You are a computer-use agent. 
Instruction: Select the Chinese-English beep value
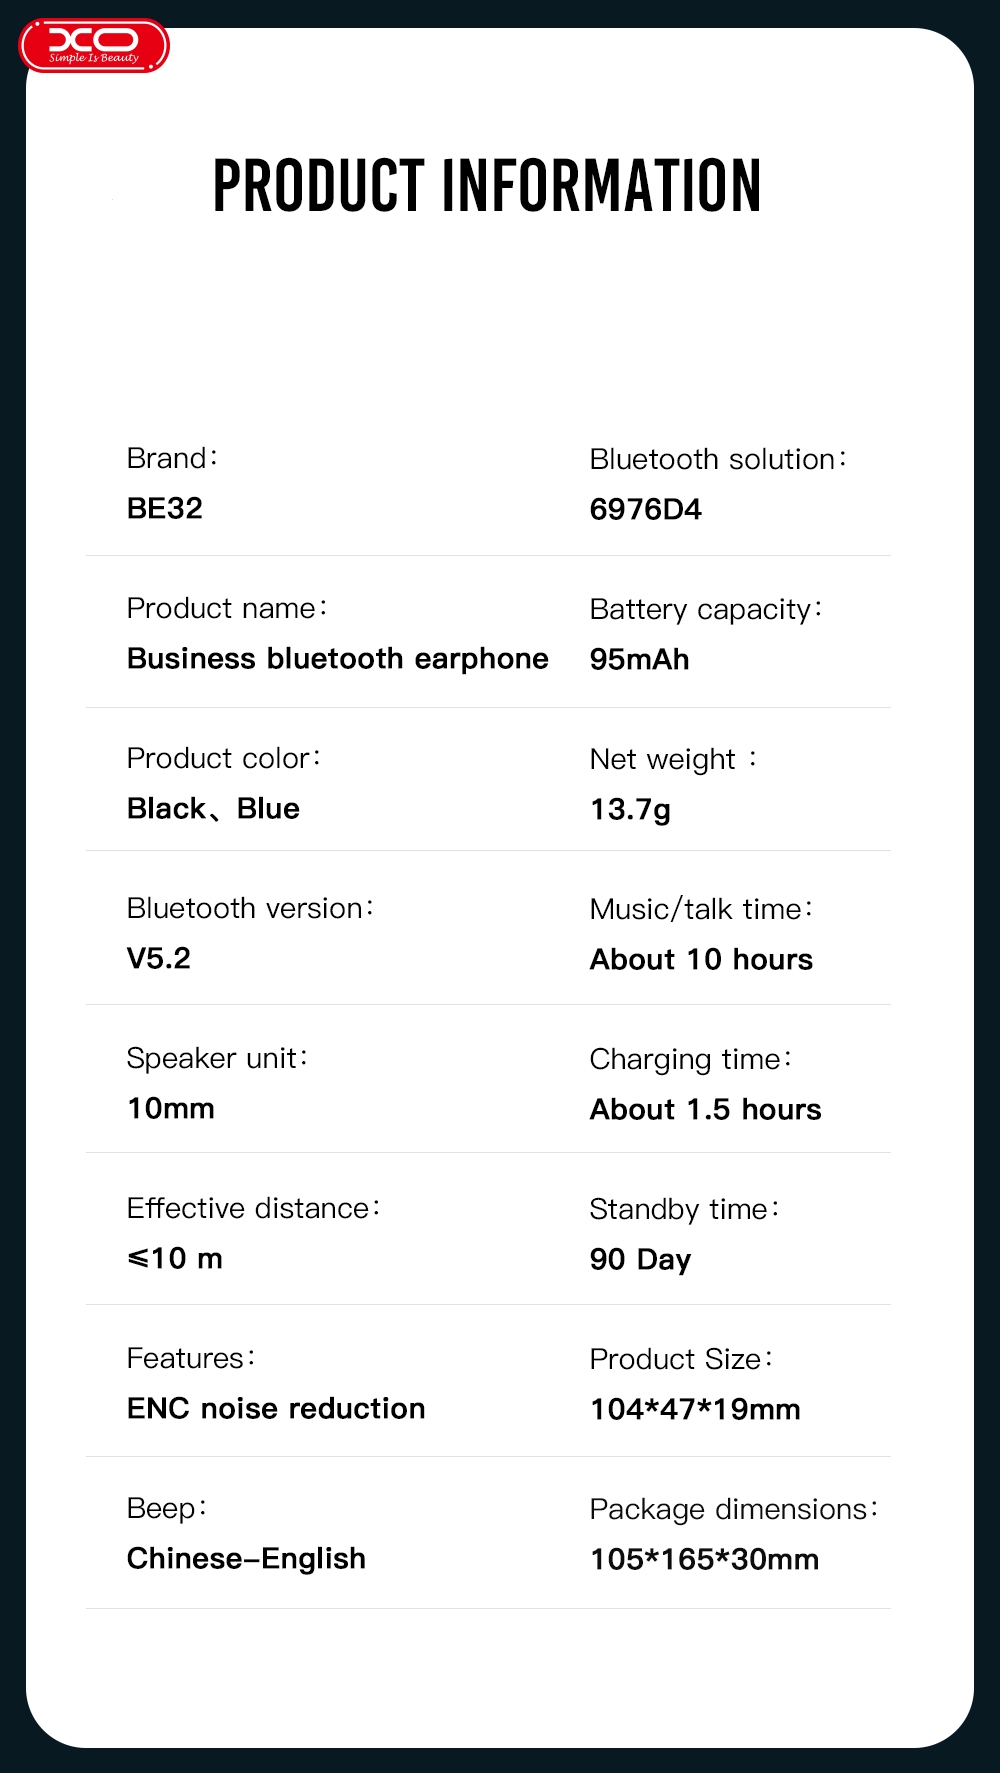click(246, 1559)
